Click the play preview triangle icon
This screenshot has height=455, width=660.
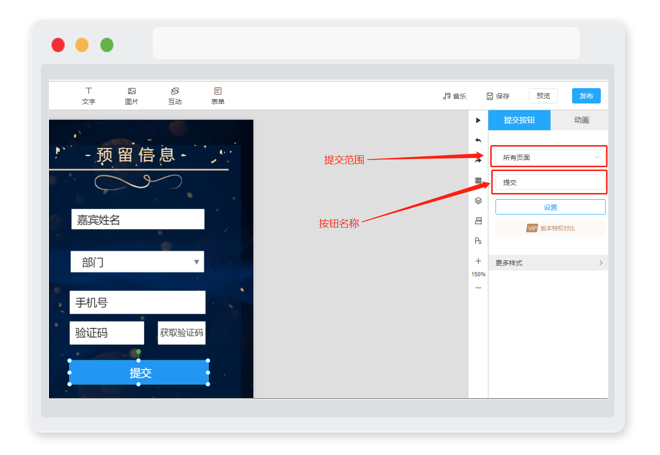478,120
